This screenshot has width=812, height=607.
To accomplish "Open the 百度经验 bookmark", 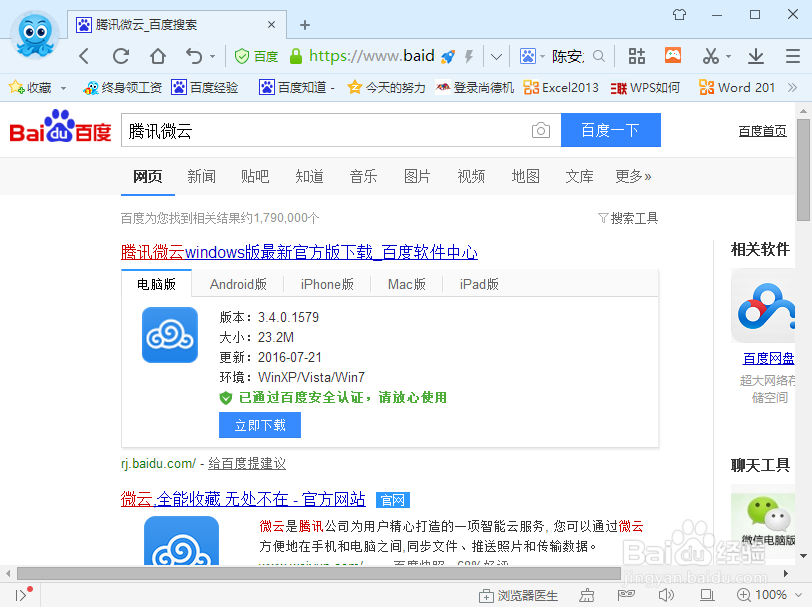I will click(205, 88).
